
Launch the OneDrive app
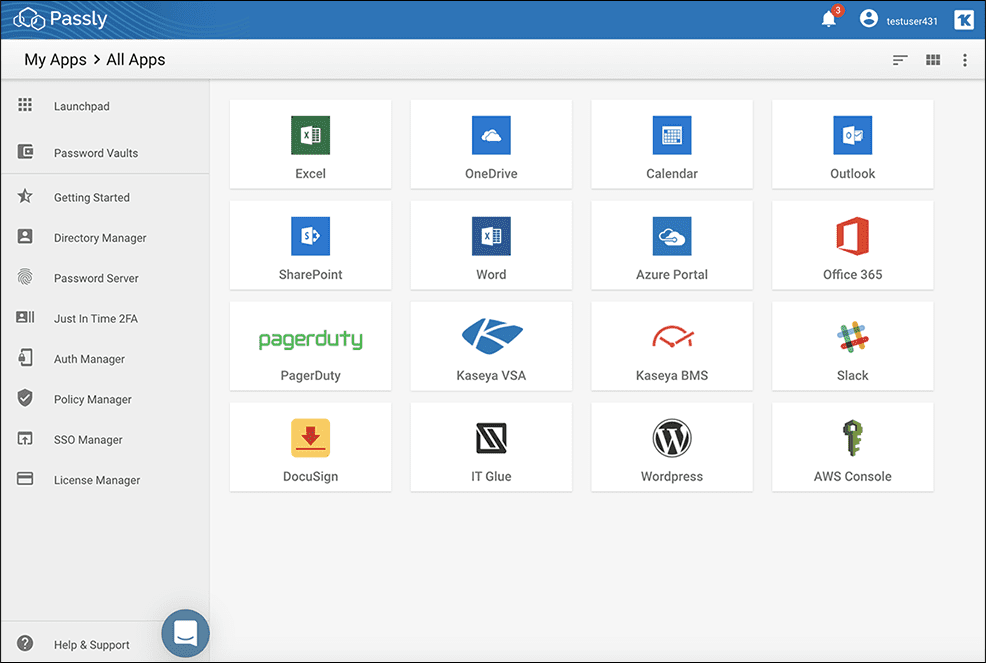coord(491,144)
